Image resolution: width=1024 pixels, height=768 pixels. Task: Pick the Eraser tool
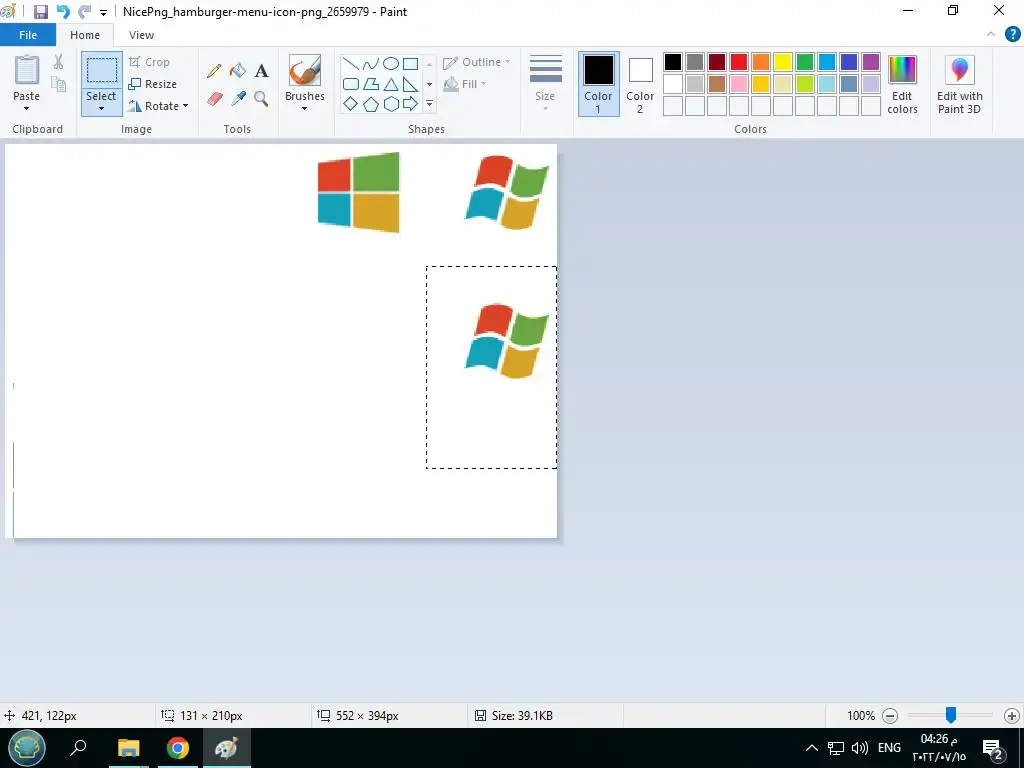(215, 99)
